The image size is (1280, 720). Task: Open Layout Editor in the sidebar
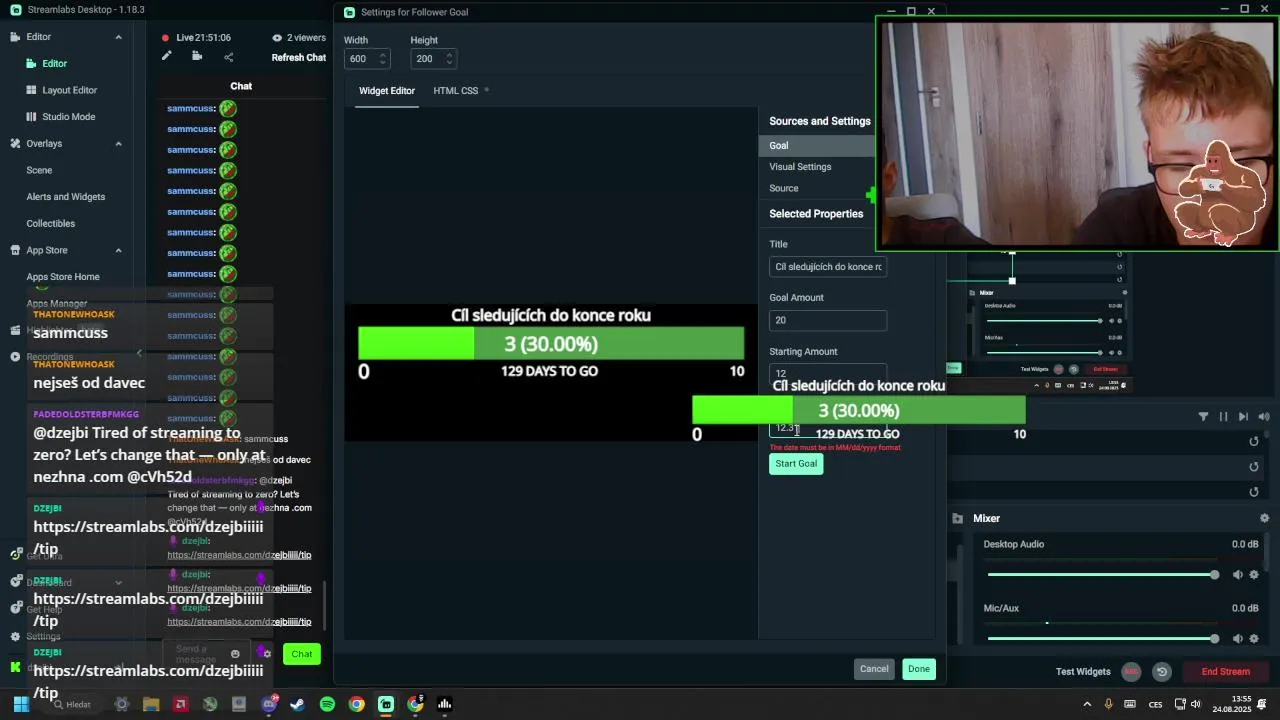[69, 90]
